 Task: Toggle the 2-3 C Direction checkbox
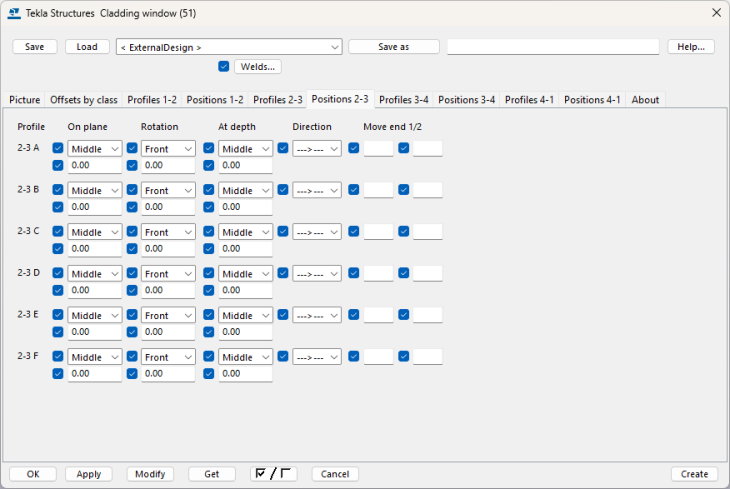[283, 232]
